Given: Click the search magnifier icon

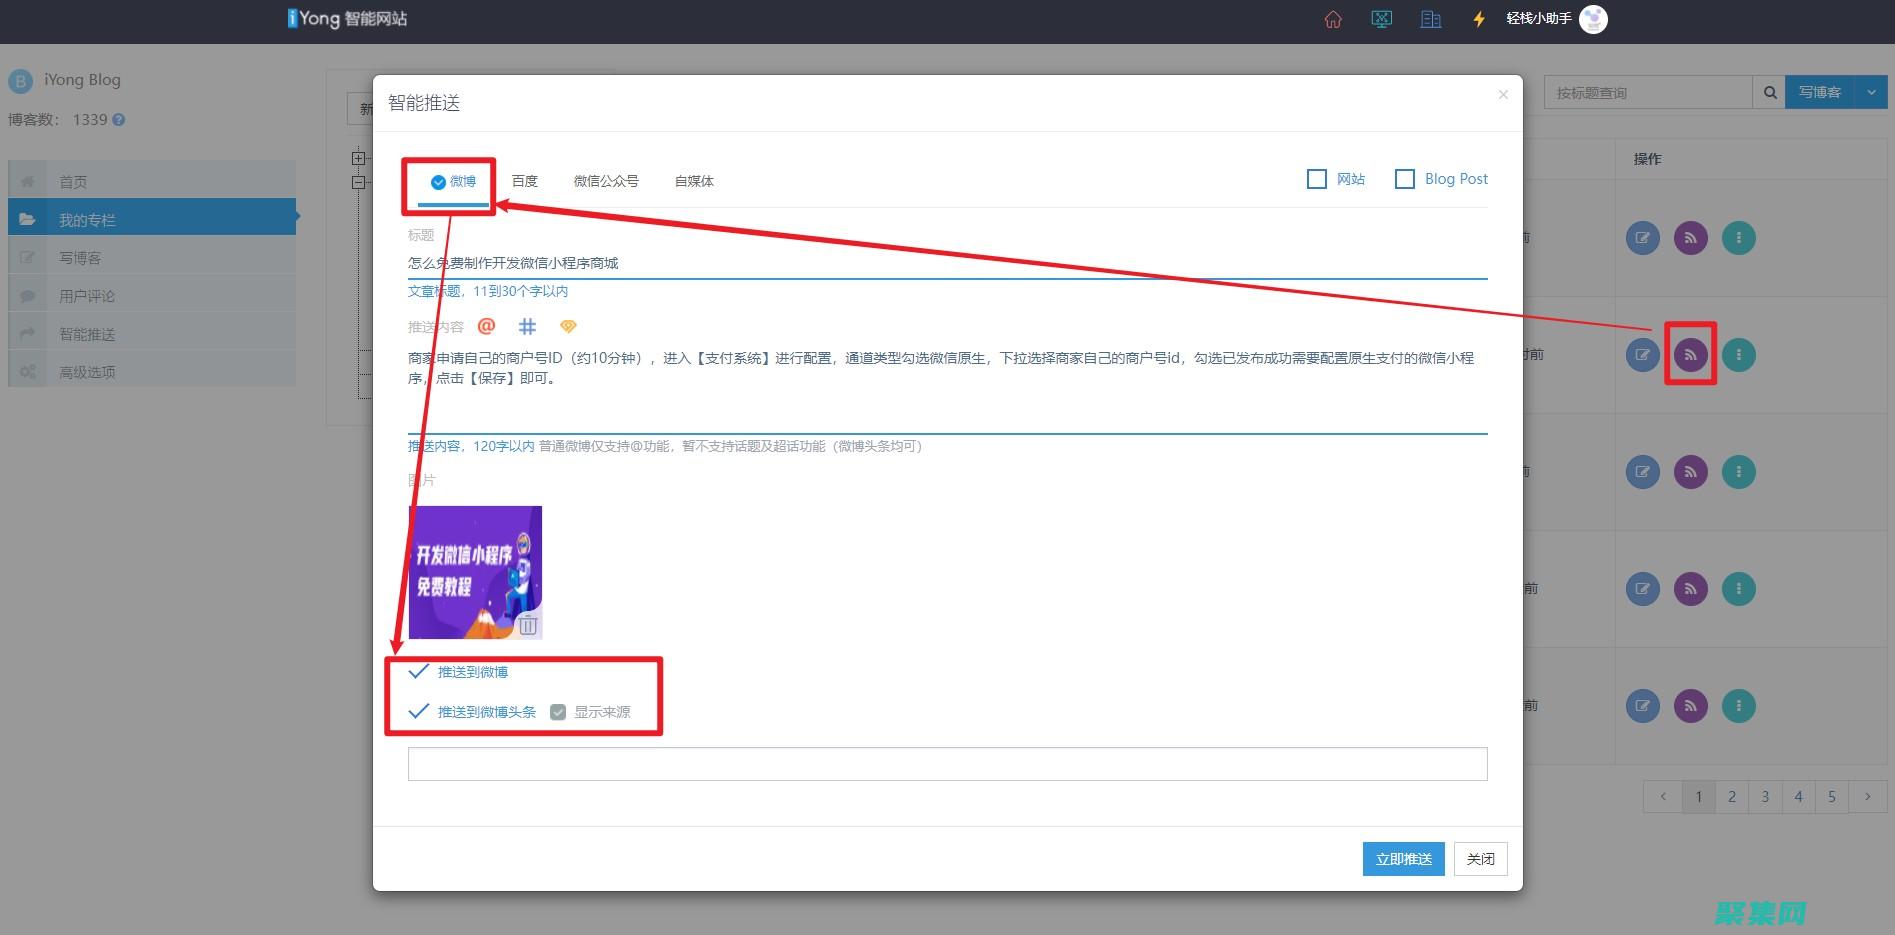Looking at the screenshot, I should 1769,92.
